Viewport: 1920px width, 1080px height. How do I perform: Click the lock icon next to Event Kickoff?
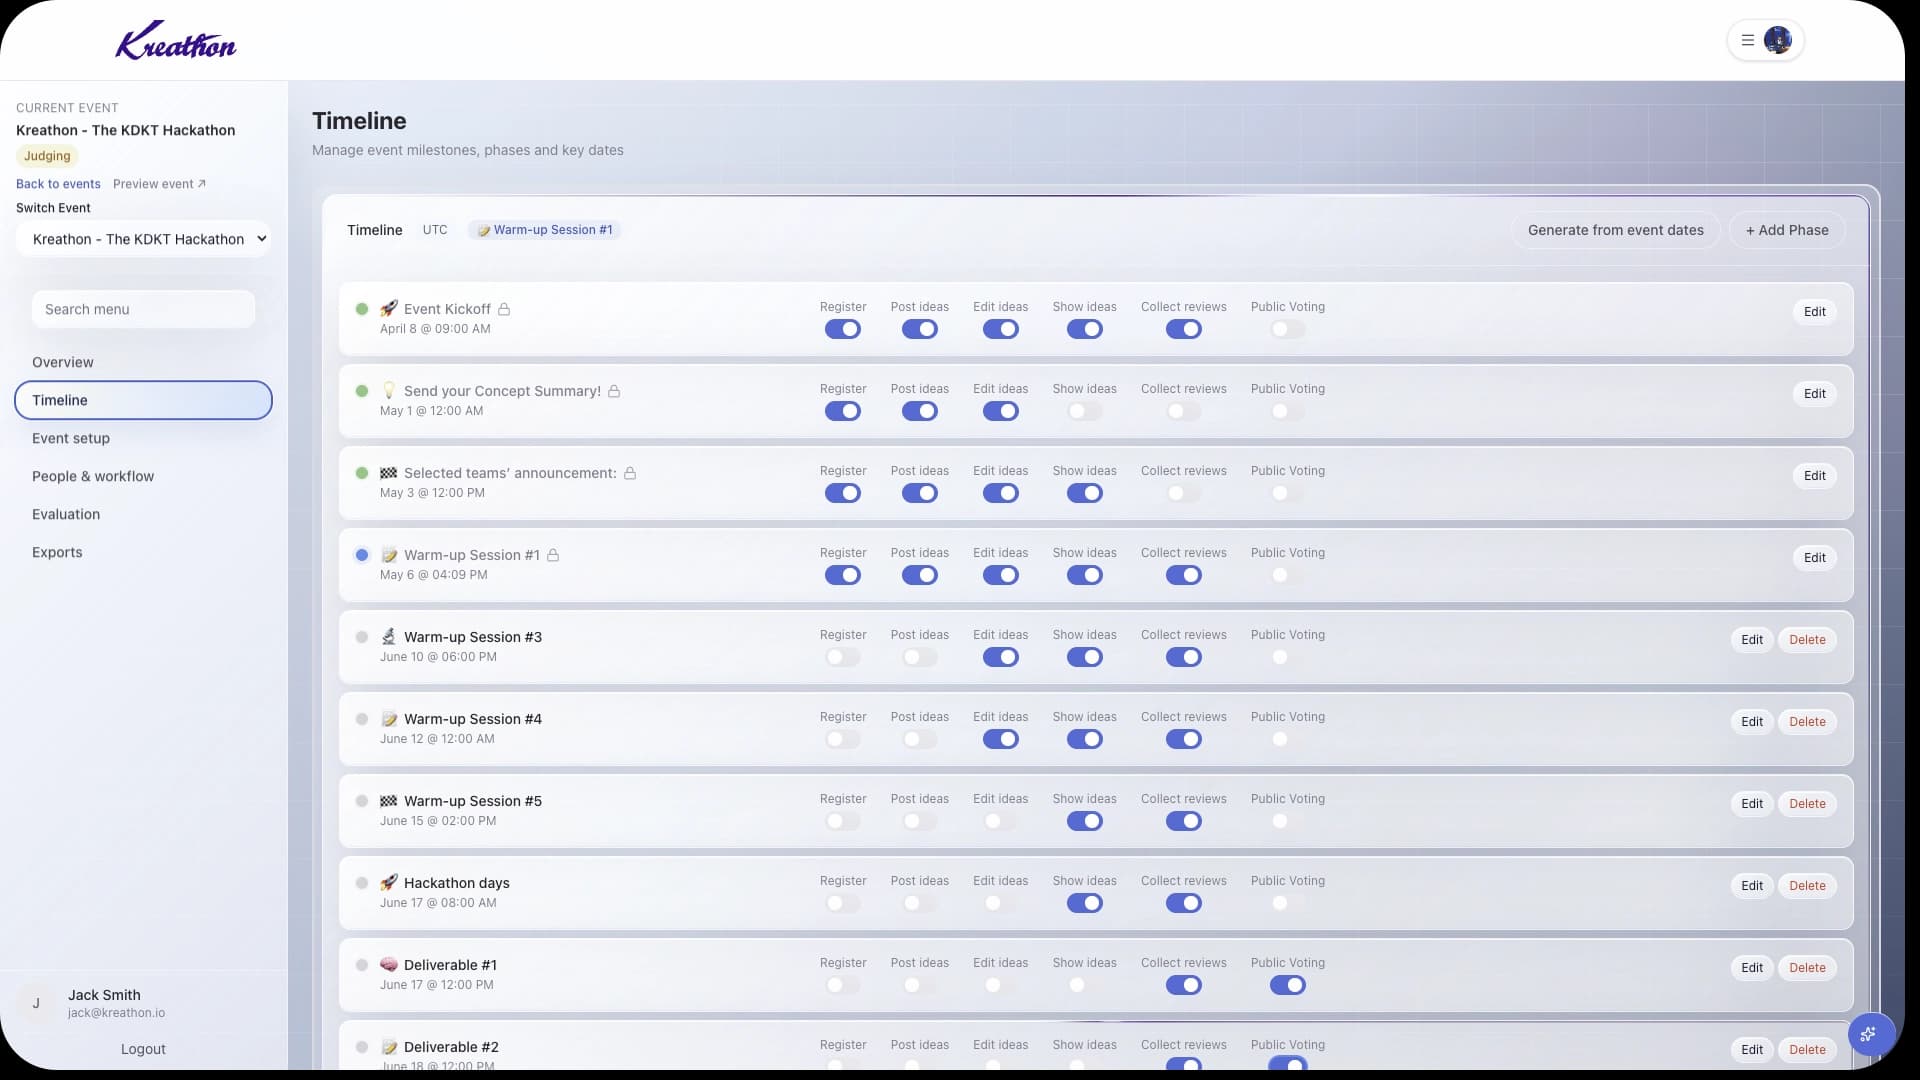click(504, 309)
